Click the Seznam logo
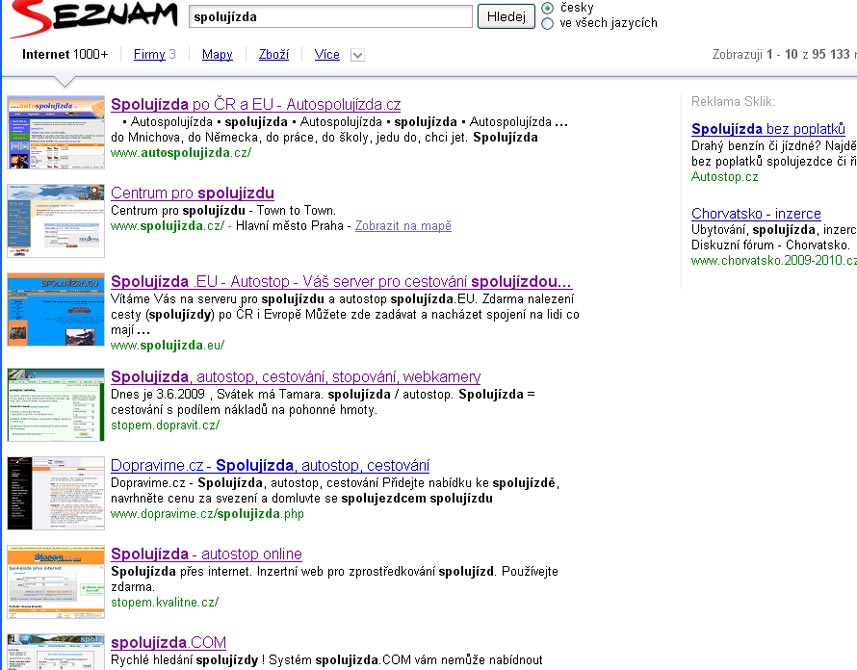857x670 pixels. (93, 17)
